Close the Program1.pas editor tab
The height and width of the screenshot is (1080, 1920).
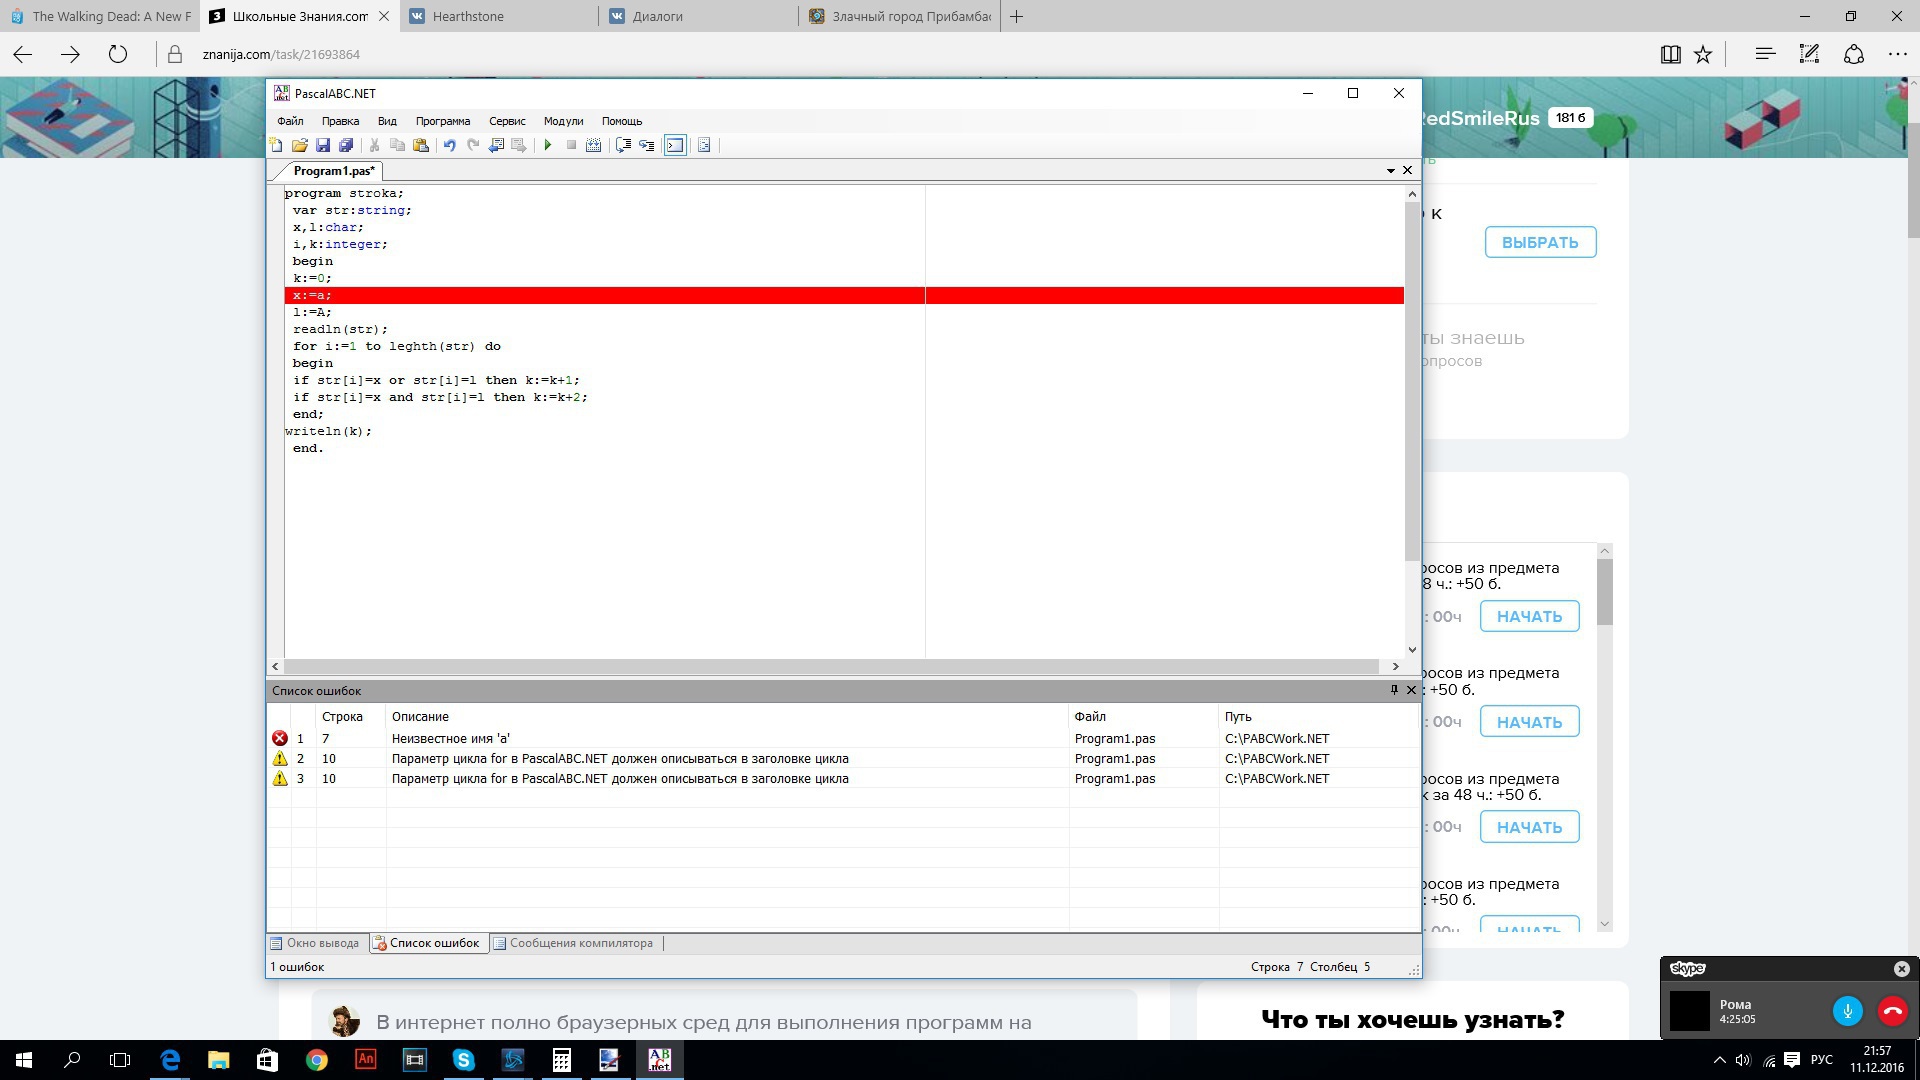click(1407, 170)
